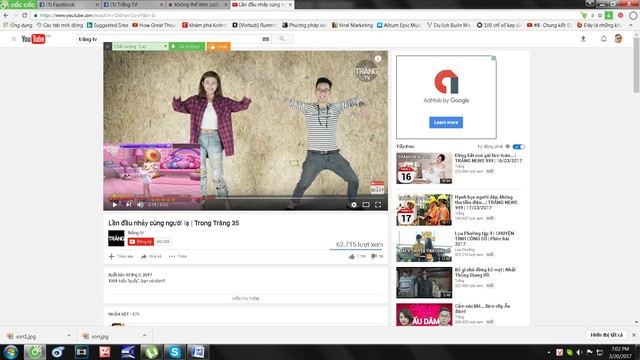Viewport: 640px width, 360px height.
Task: Click the search magnifier button
Action: 282,39
